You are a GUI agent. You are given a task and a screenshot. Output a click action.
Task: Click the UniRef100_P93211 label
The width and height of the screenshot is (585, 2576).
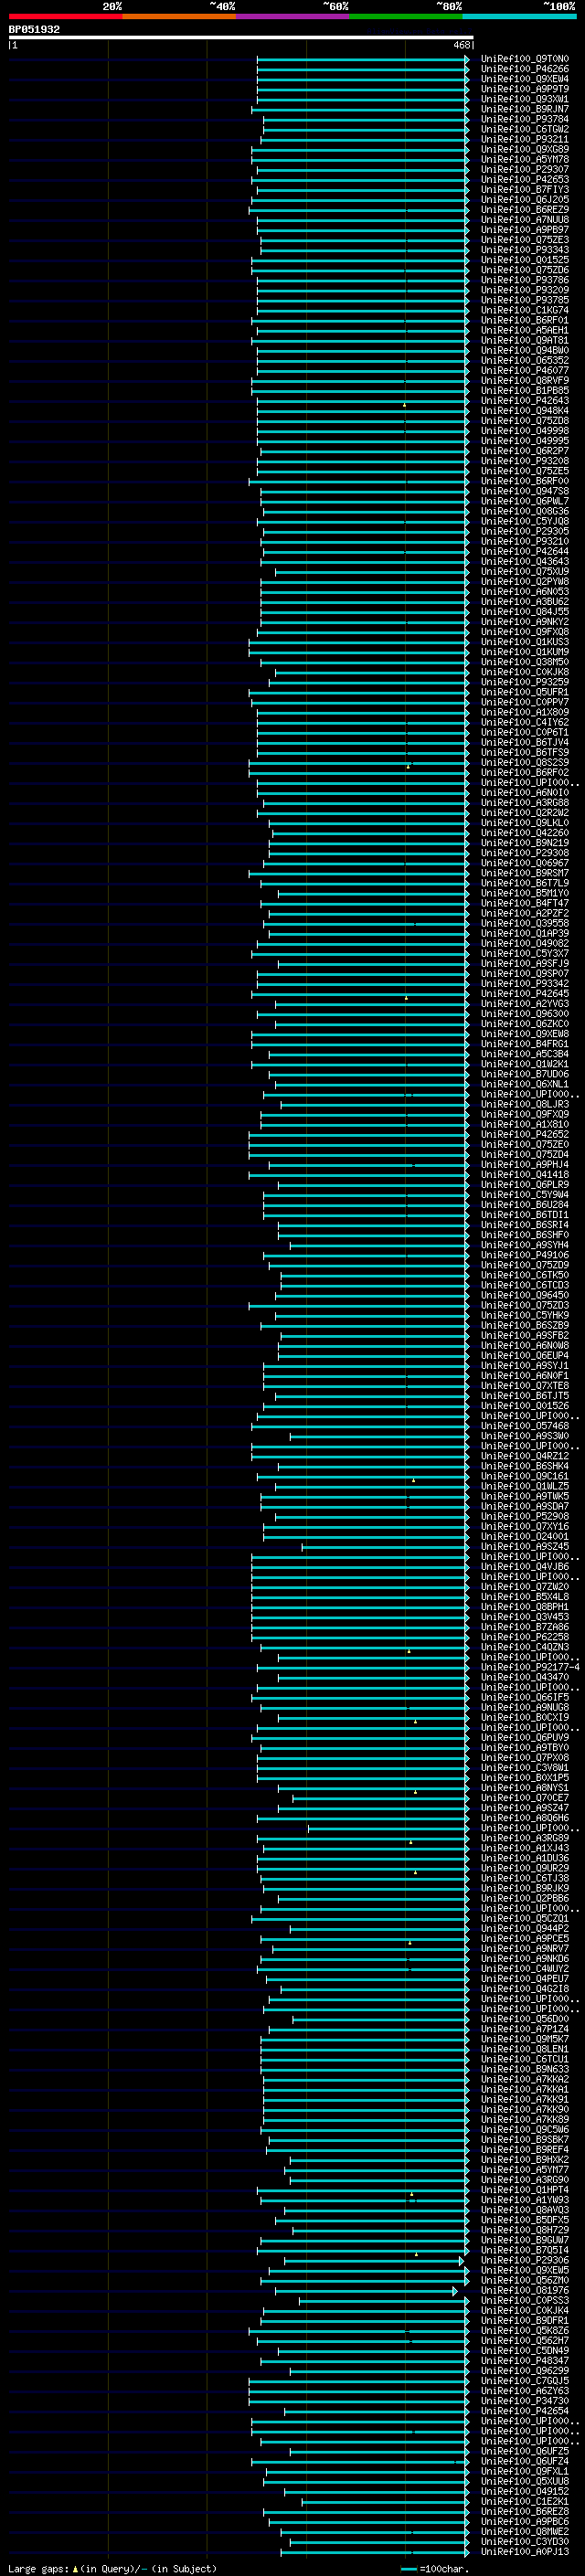pos(524,139)
